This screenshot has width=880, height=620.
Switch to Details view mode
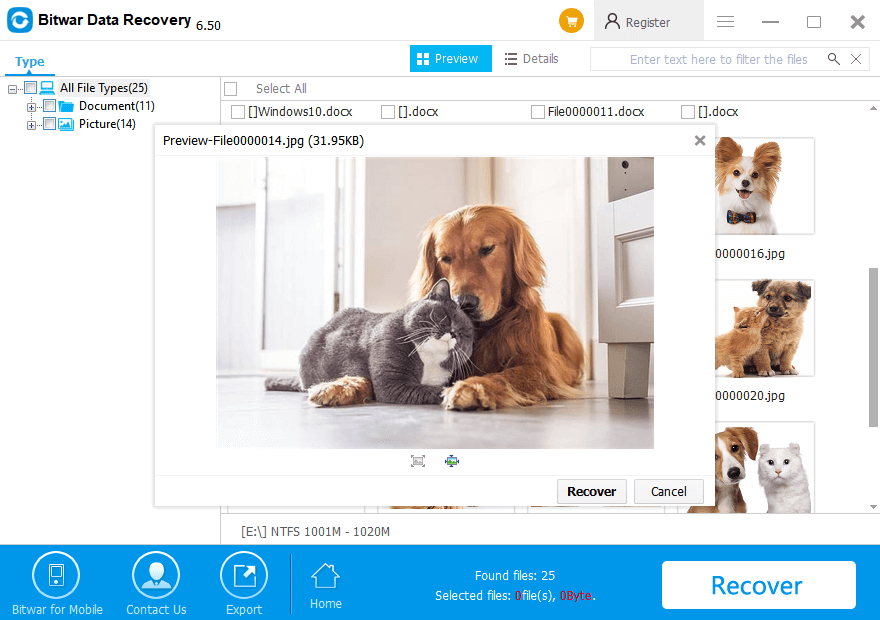point(531,58)
